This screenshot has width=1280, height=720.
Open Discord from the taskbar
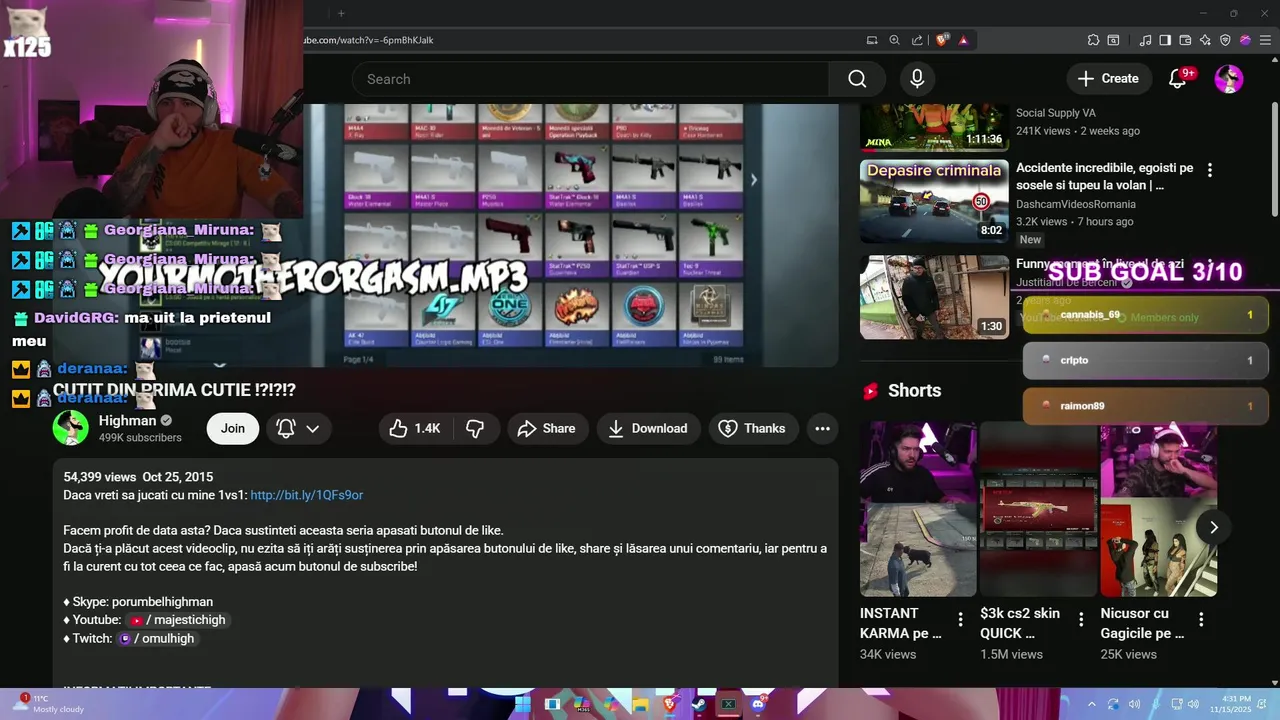coord(758,704)
